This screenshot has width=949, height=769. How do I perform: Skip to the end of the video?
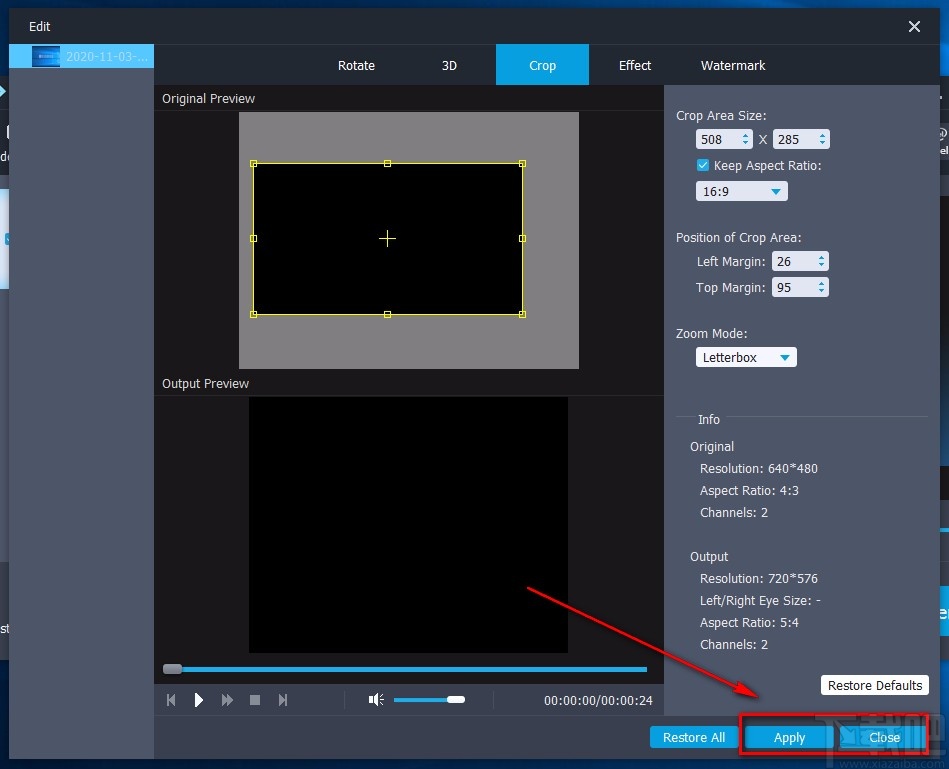click(x=283, y=699)
